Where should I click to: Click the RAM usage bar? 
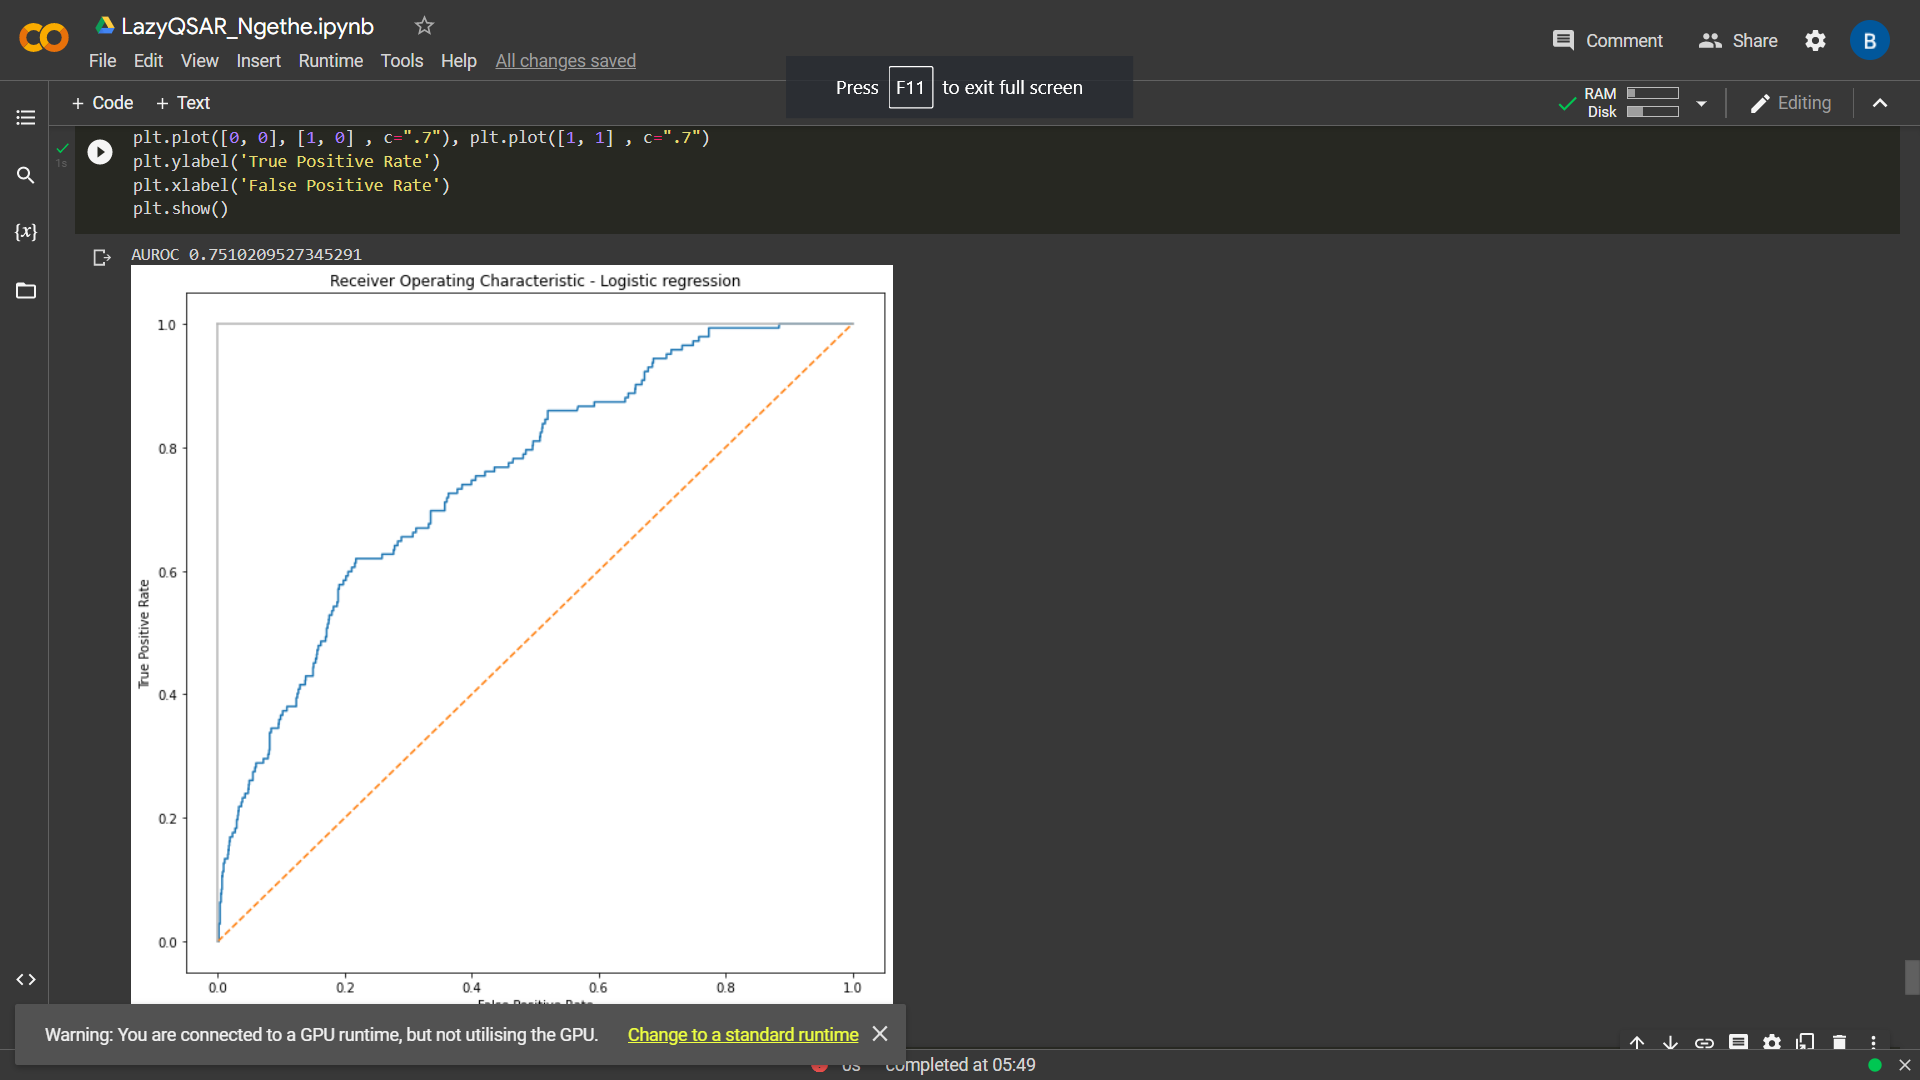tap(1652, 93)
